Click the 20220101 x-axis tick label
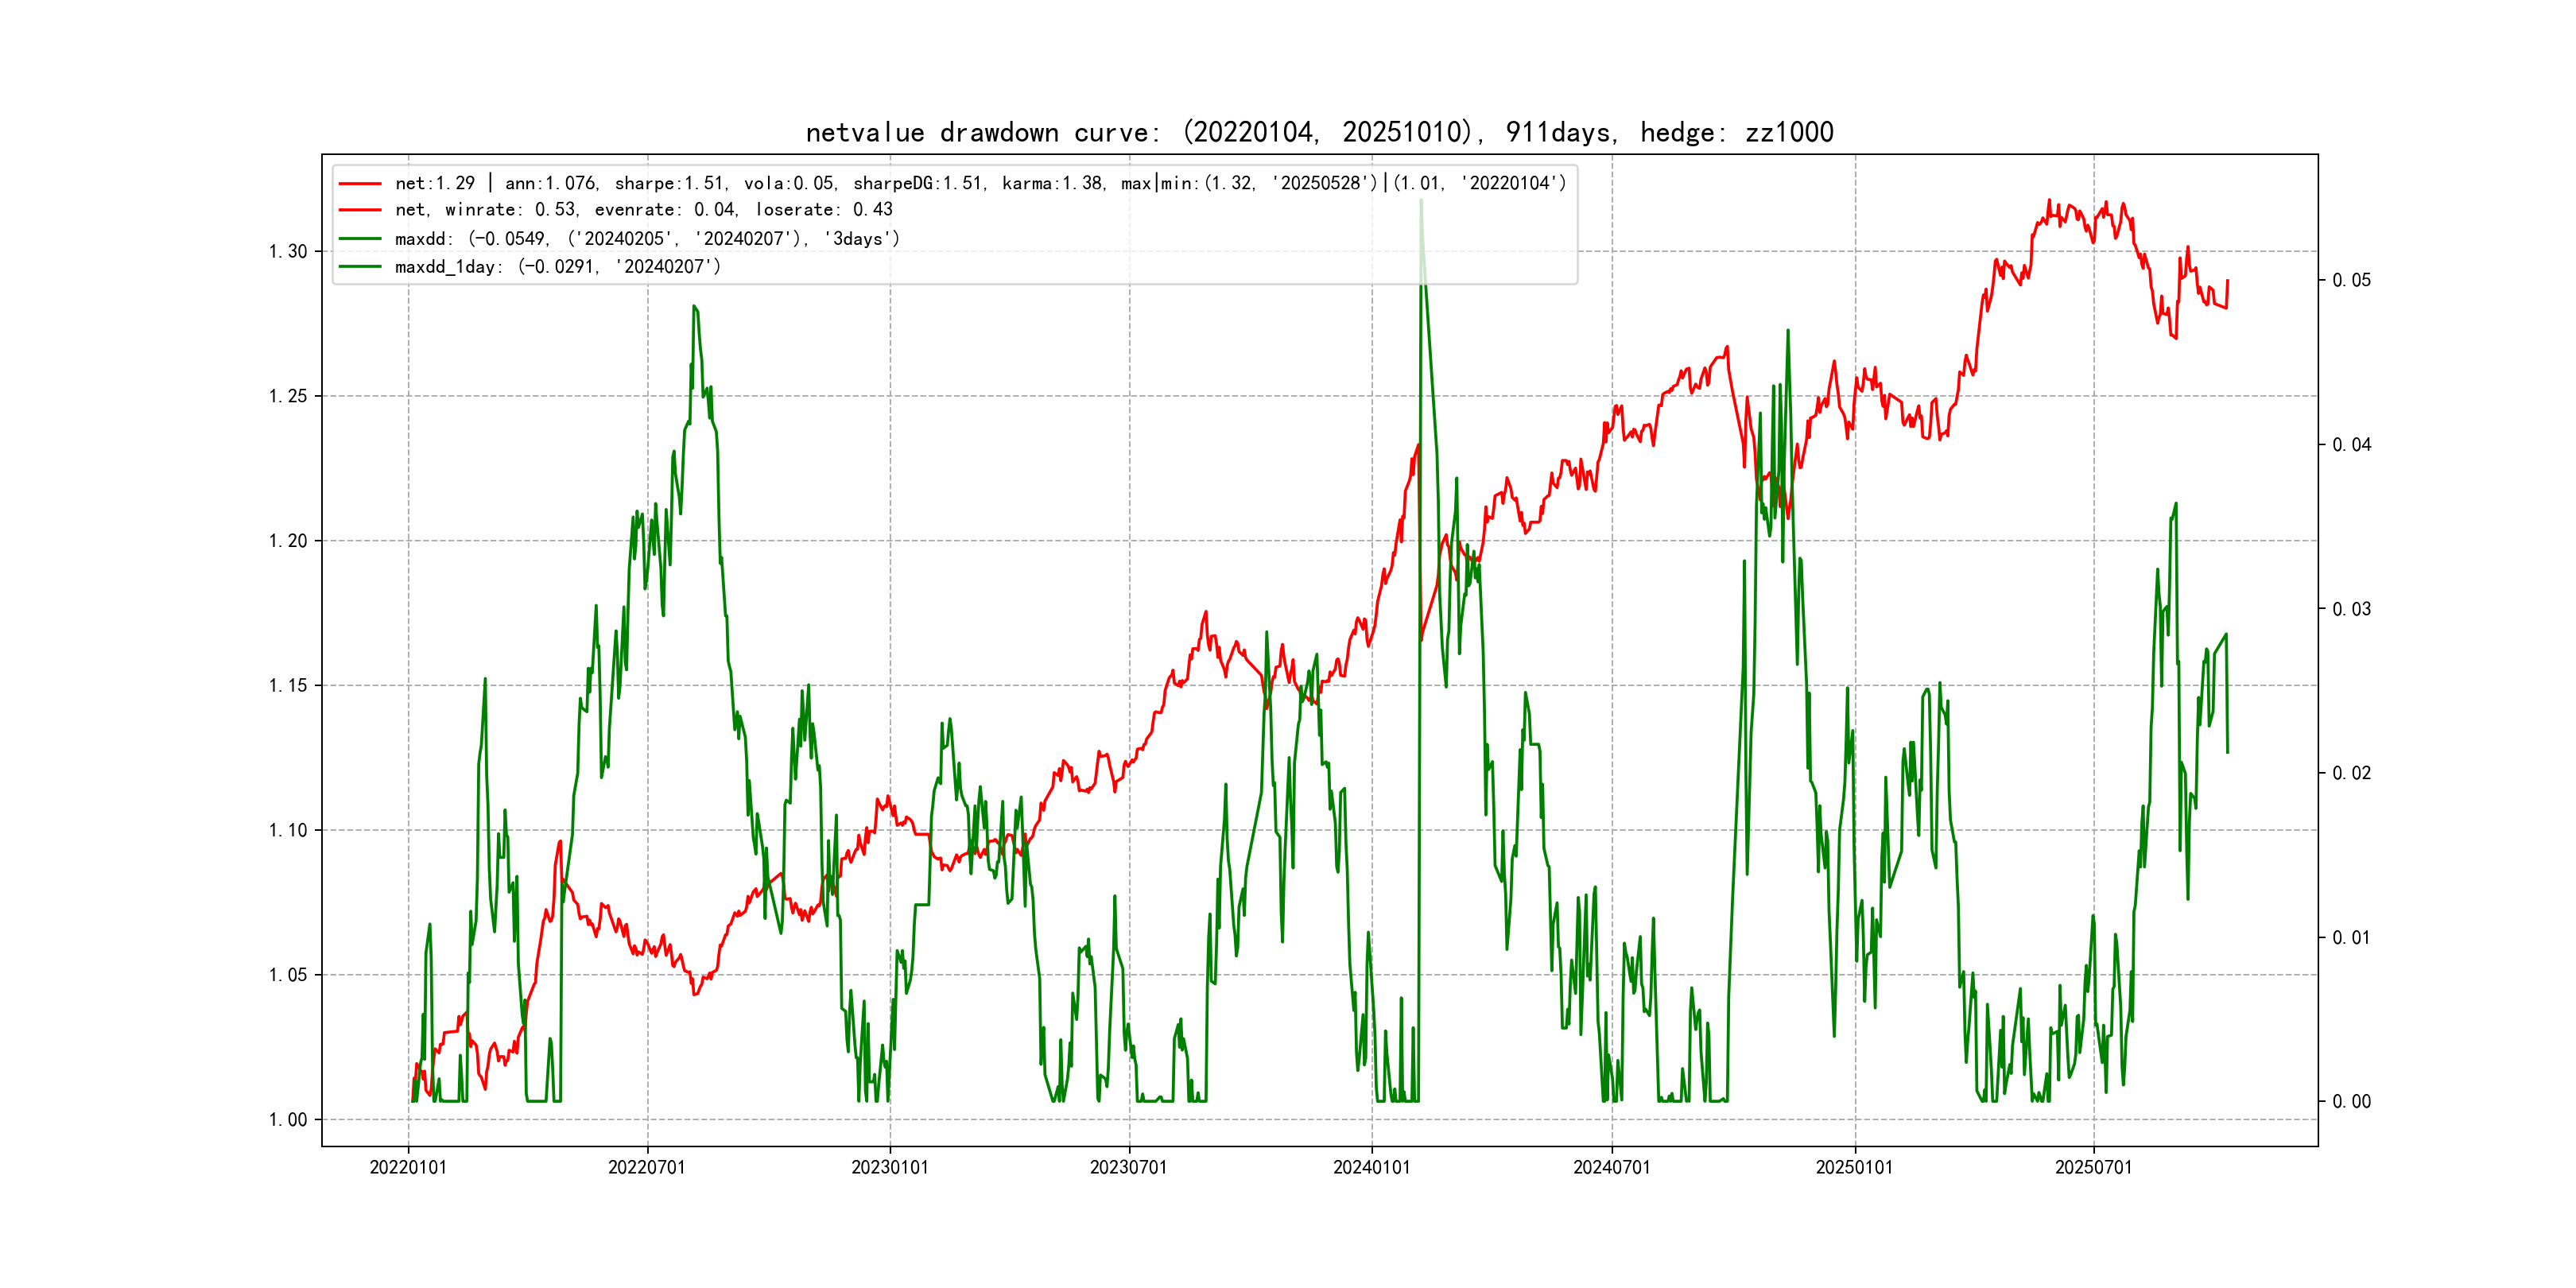2576x1288 pixels. pyautogui.click(x=408, y=1167)
